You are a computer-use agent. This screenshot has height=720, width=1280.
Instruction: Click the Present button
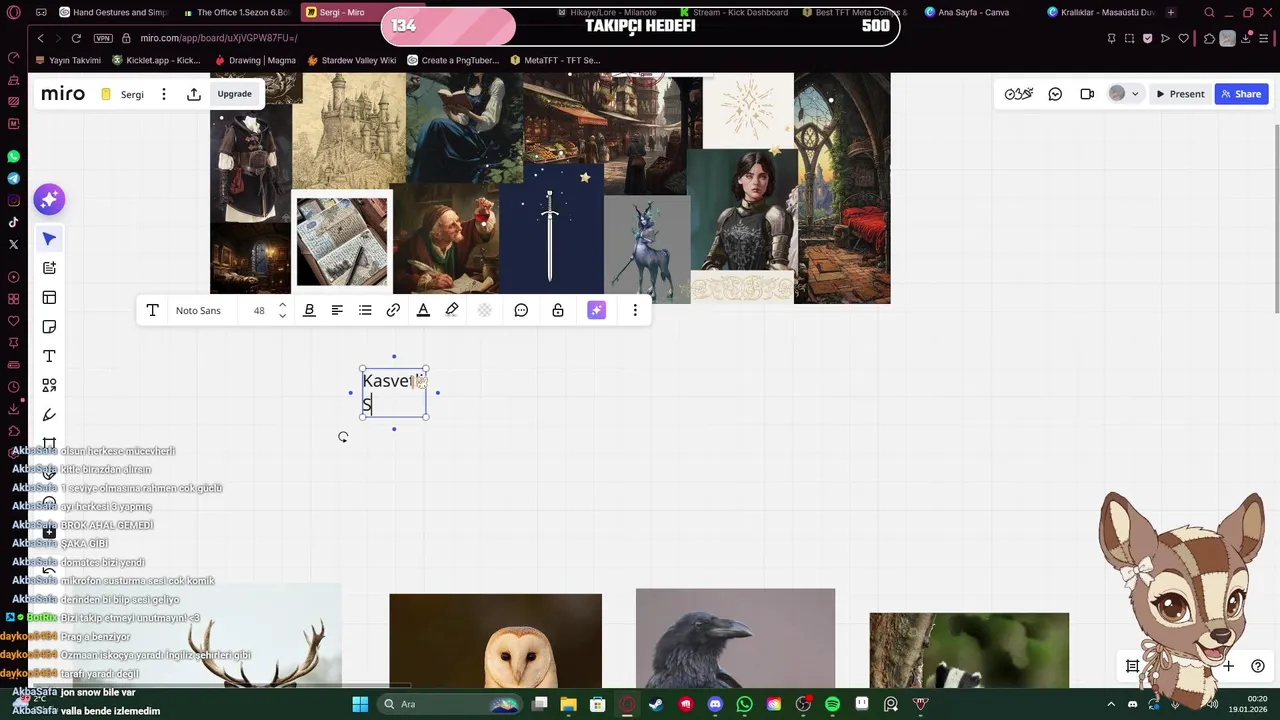point(1180,94)
